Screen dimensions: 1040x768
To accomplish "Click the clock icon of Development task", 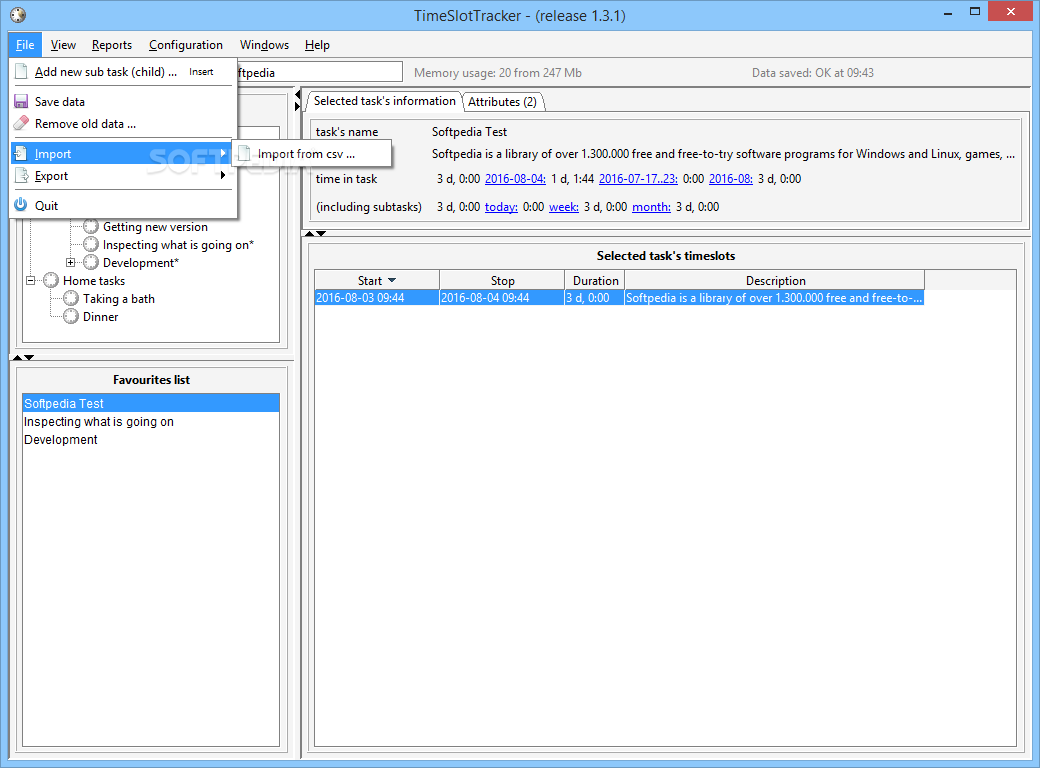I will point(91,263).
